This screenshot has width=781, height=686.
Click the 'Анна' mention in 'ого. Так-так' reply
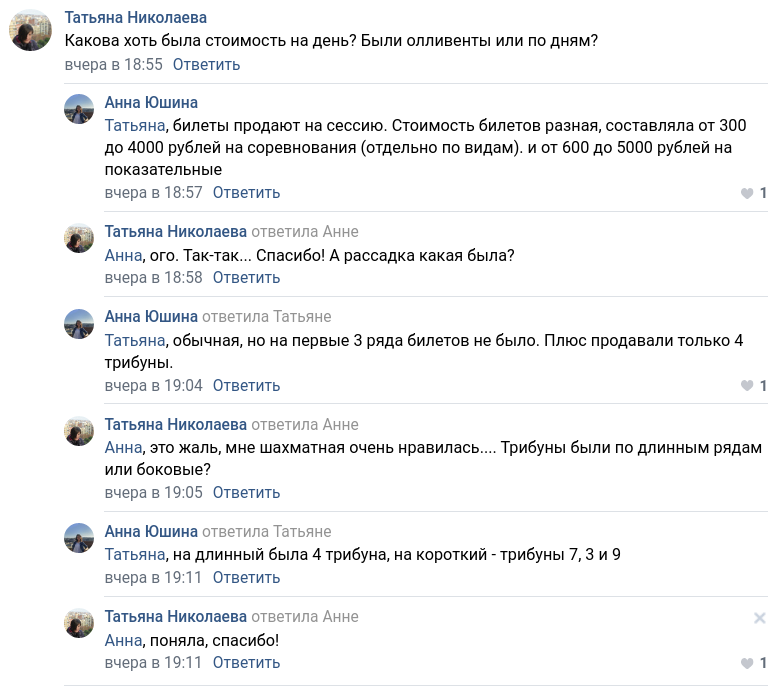pos(123,255)
